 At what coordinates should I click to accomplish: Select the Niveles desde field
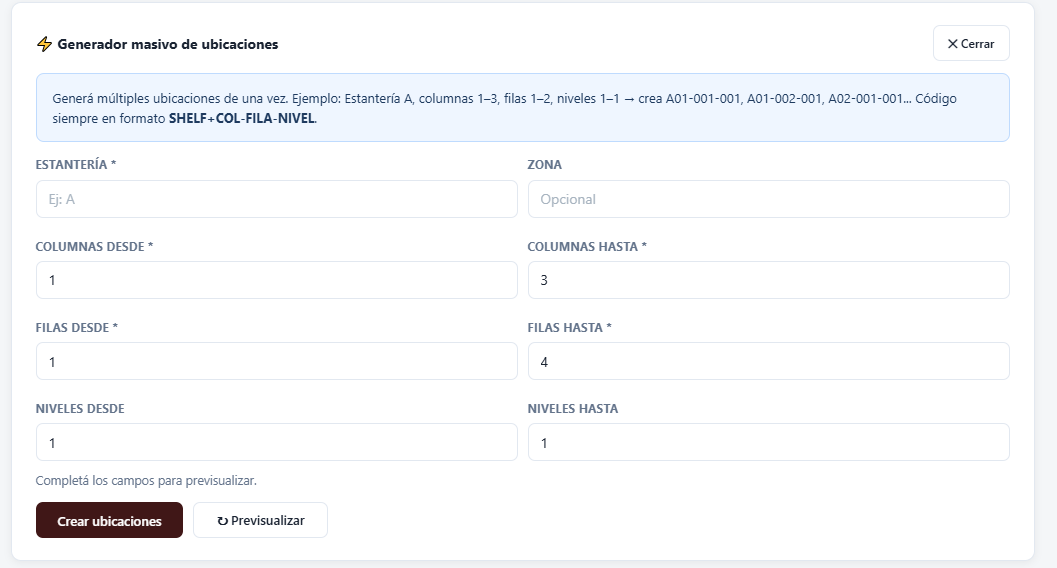click(x=276, y=442)
